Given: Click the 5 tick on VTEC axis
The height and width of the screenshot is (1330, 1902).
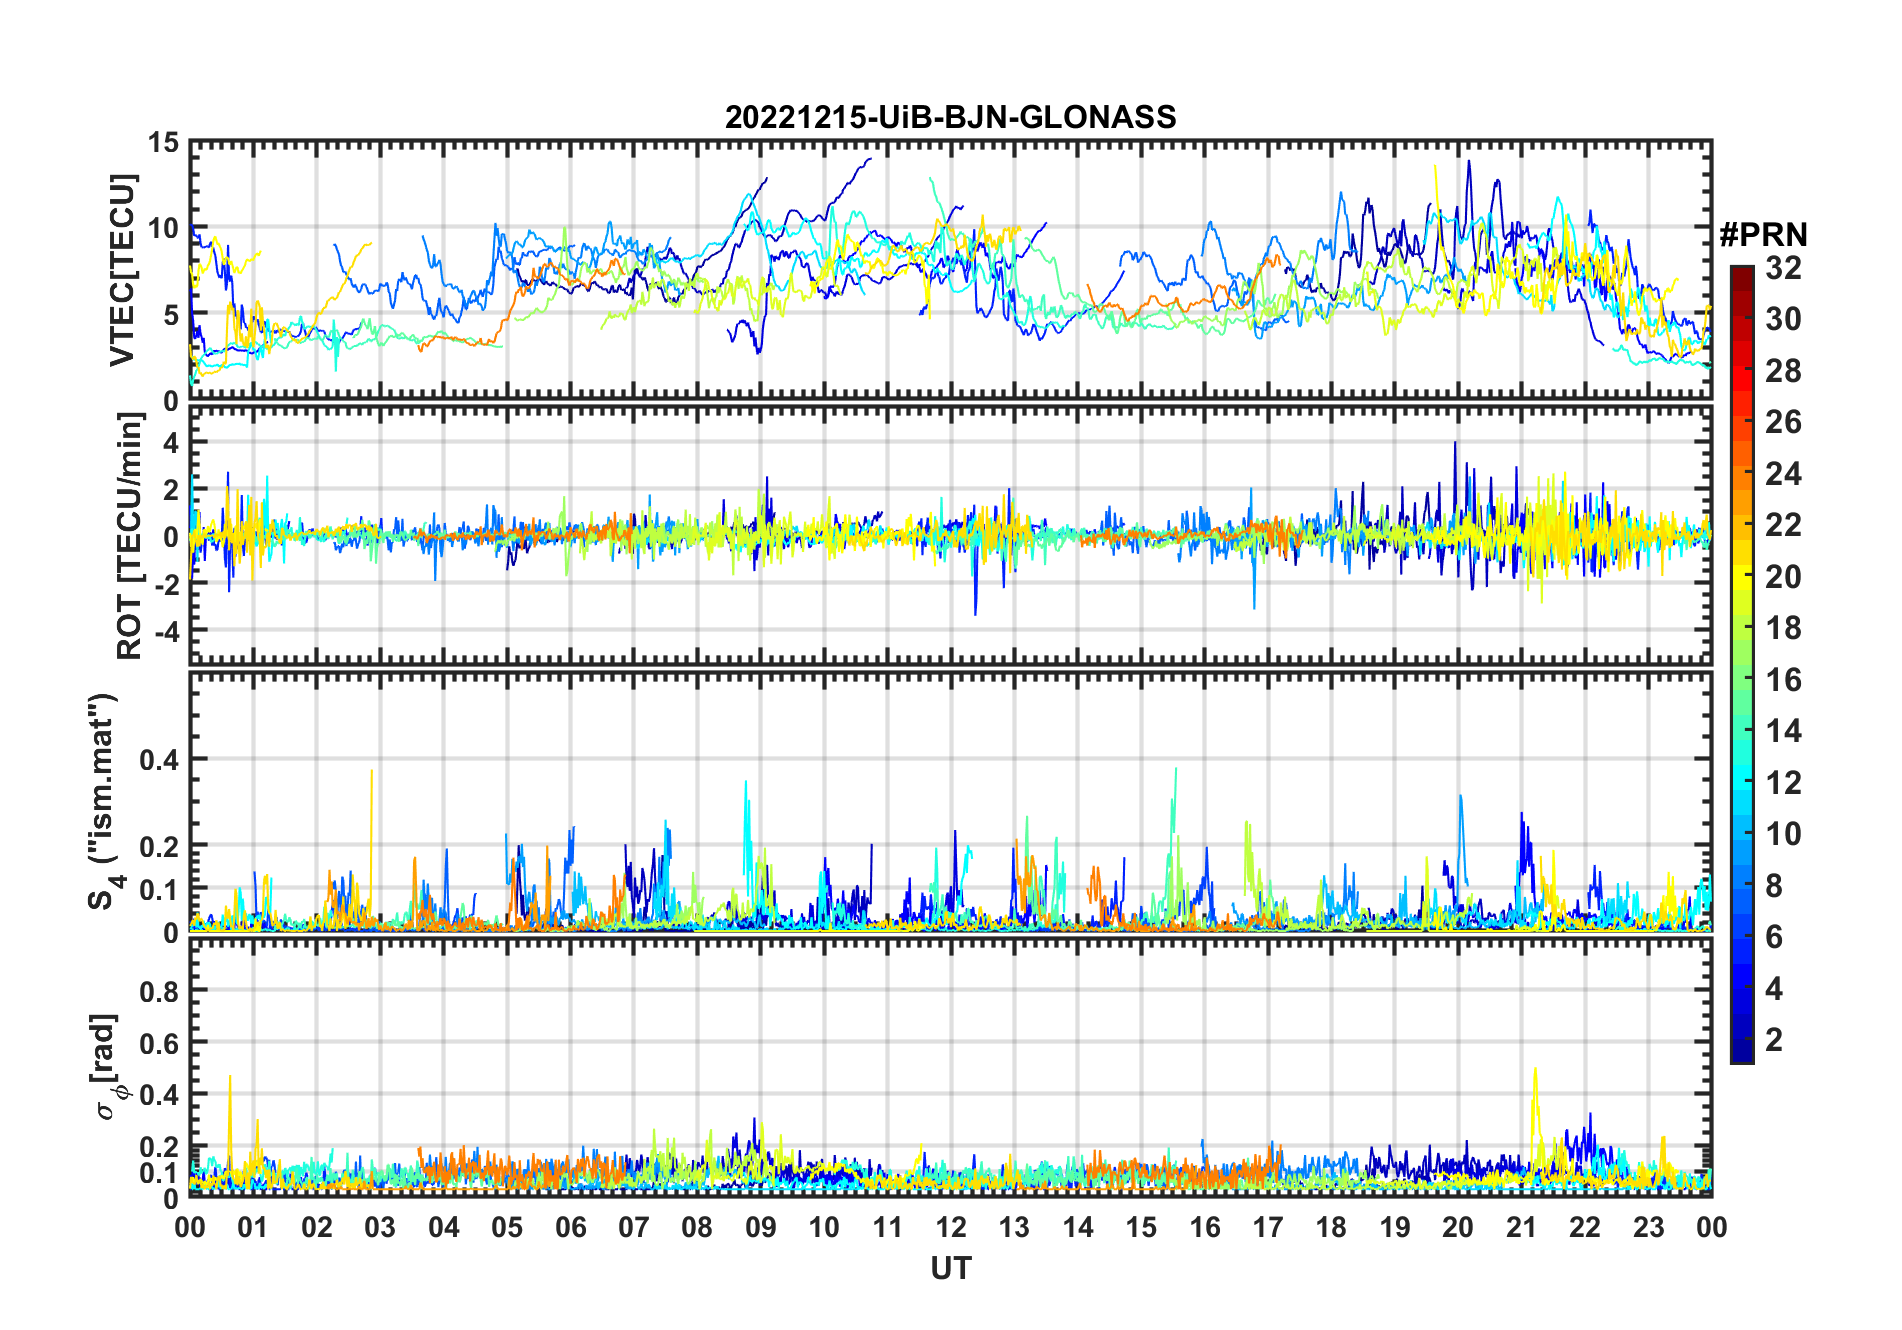Looking at the screenshot, I should pos(171,315).
